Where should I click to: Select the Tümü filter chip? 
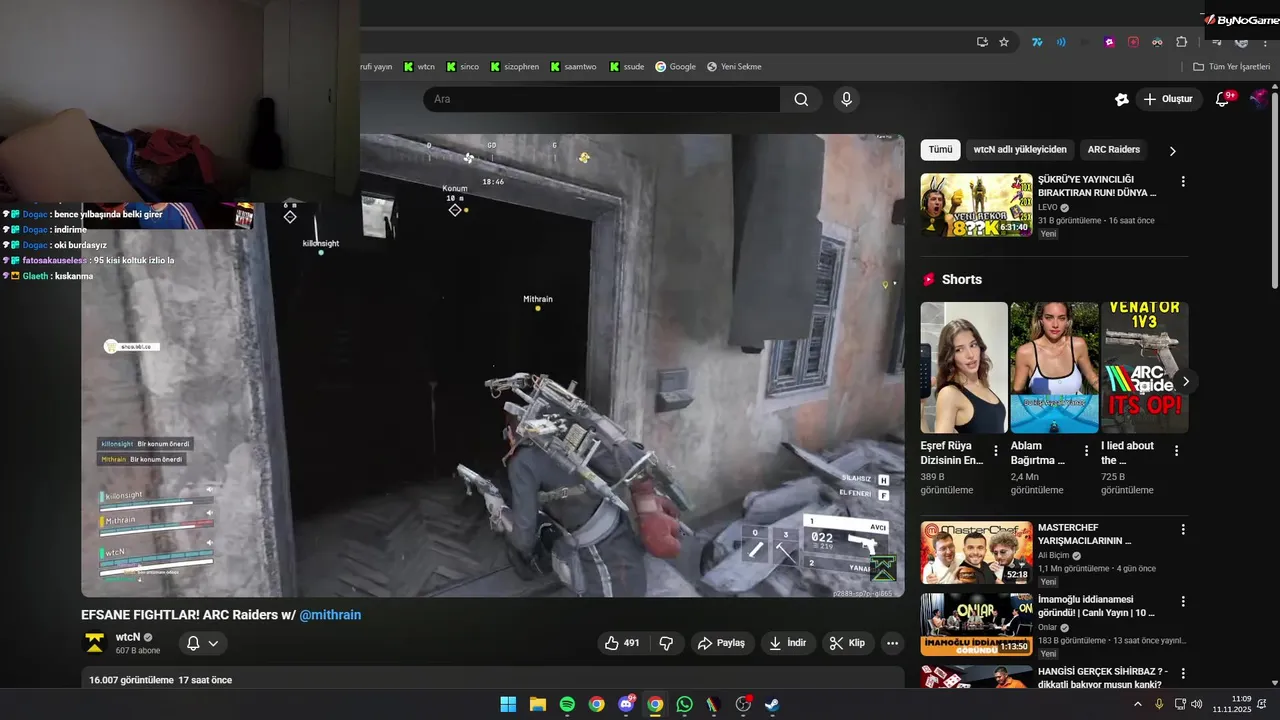click(x=940, y=150)
